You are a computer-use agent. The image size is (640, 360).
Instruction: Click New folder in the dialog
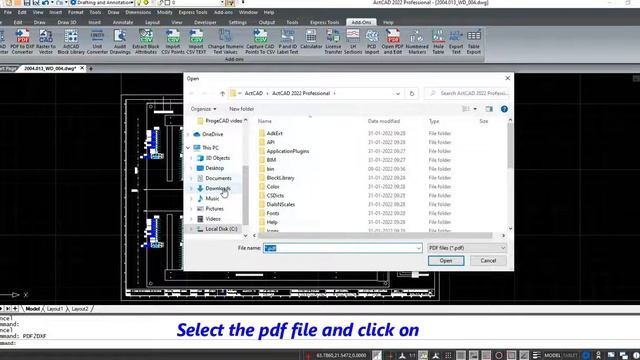point(241,109)
